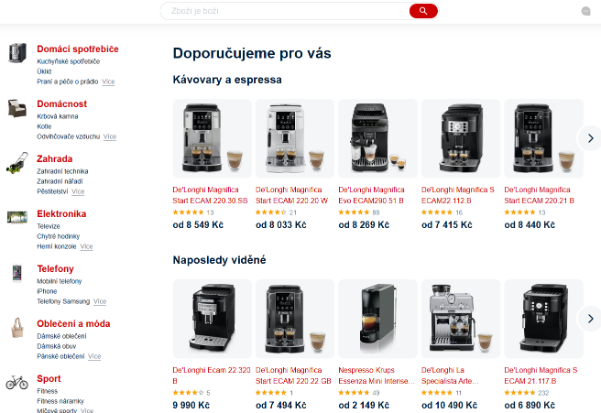
Task: Click the coffee machine icon for Domácí spotřebiče
Action: tap(17, 53)
